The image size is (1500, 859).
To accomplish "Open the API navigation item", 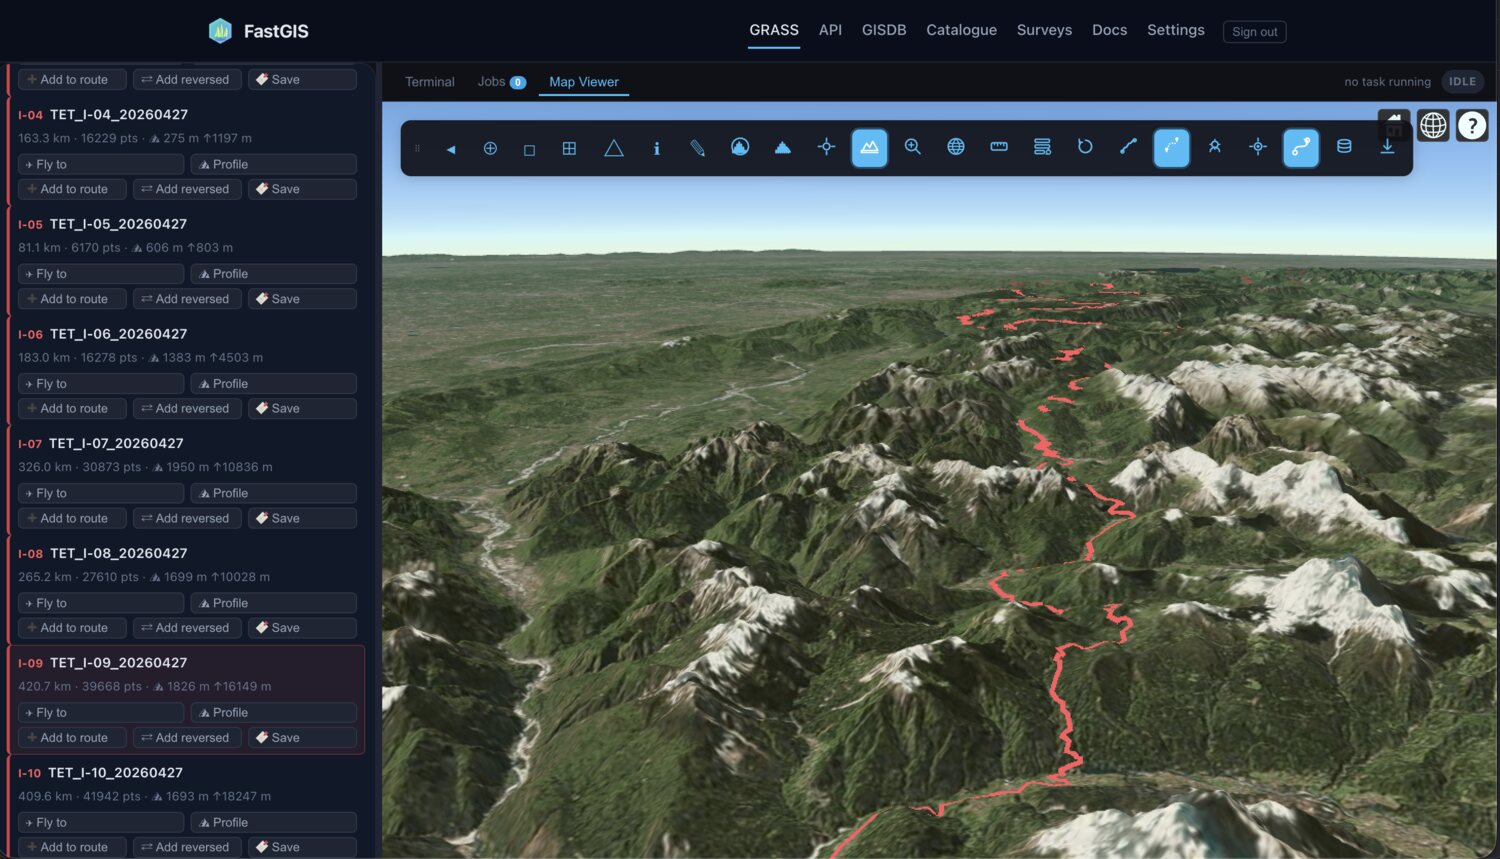I will tap(830, 30).
